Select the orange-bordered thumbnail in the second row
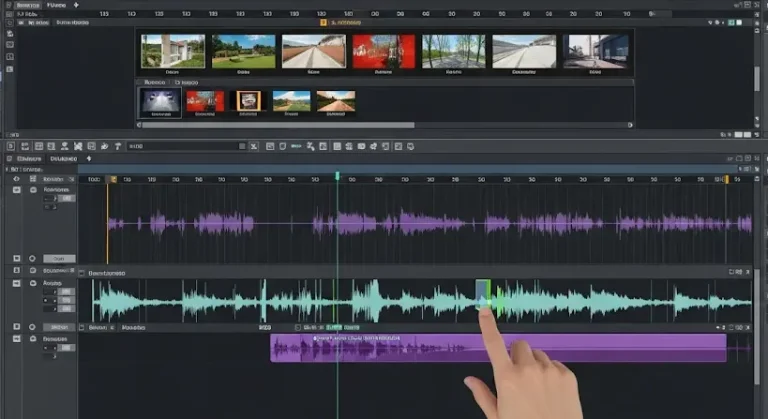This screenshot has height=419, width=768. click(248, 101)
